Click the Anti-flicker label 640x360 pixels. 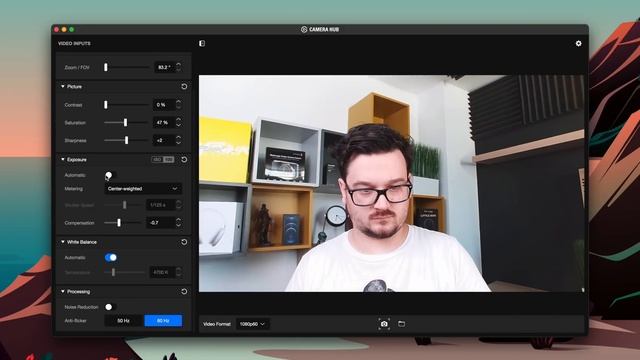click(x=76, y=321)
